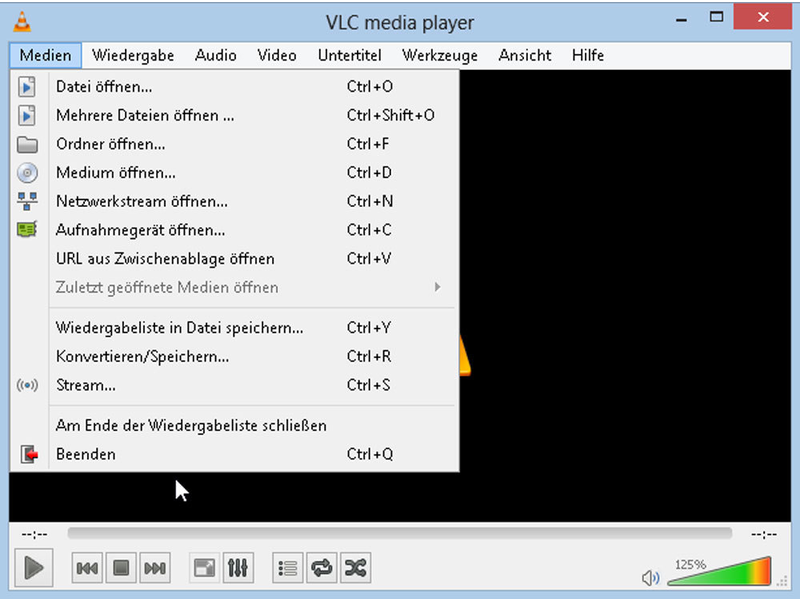
Task: Click the Netzwerkstream network icon
Action: tap(27, 202)
